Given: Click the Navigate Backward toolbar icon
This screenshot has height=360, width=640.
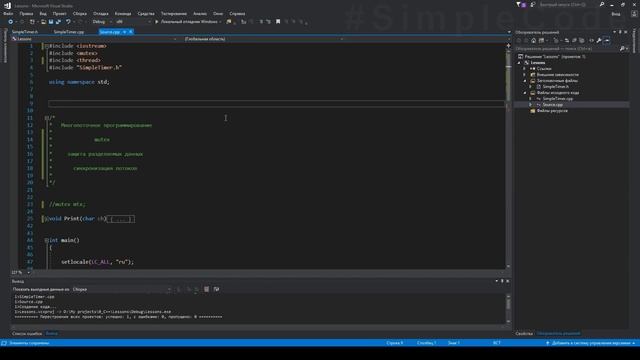Looking at the screenshot, I should pyautogui.click(x=11, y=22).
